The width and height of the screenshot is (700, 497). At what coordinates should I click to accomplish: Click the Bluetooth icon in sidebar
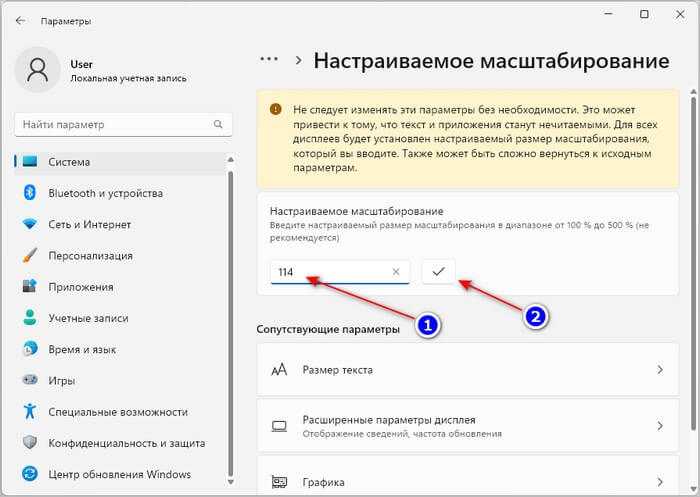[29, 193]
